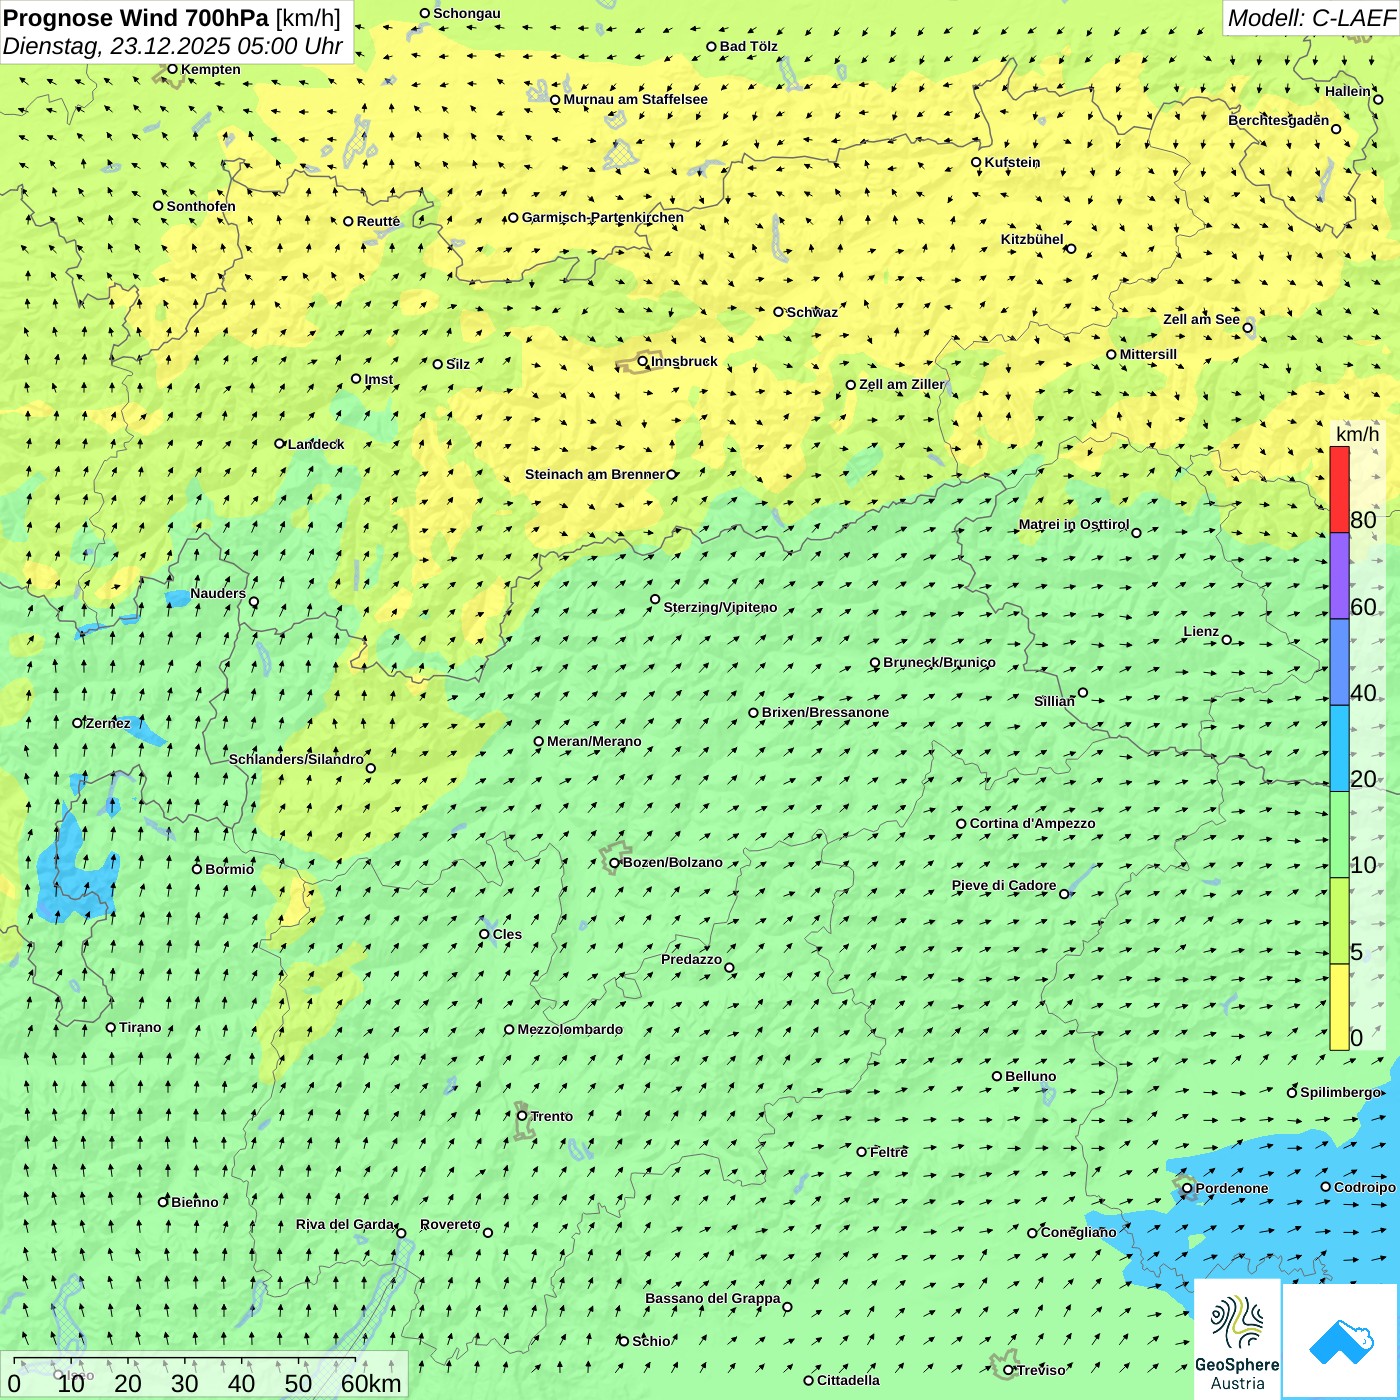Click the 'Matrei in Osttirol' label

[1074, 524]
